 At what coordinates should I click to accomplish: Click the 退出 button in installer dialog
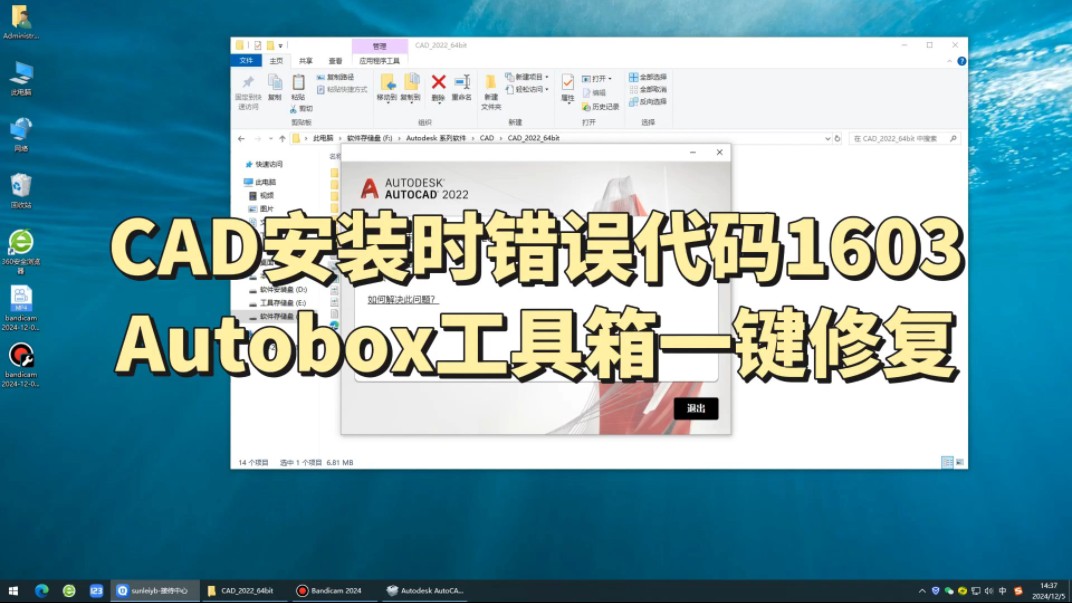[694, 409]
